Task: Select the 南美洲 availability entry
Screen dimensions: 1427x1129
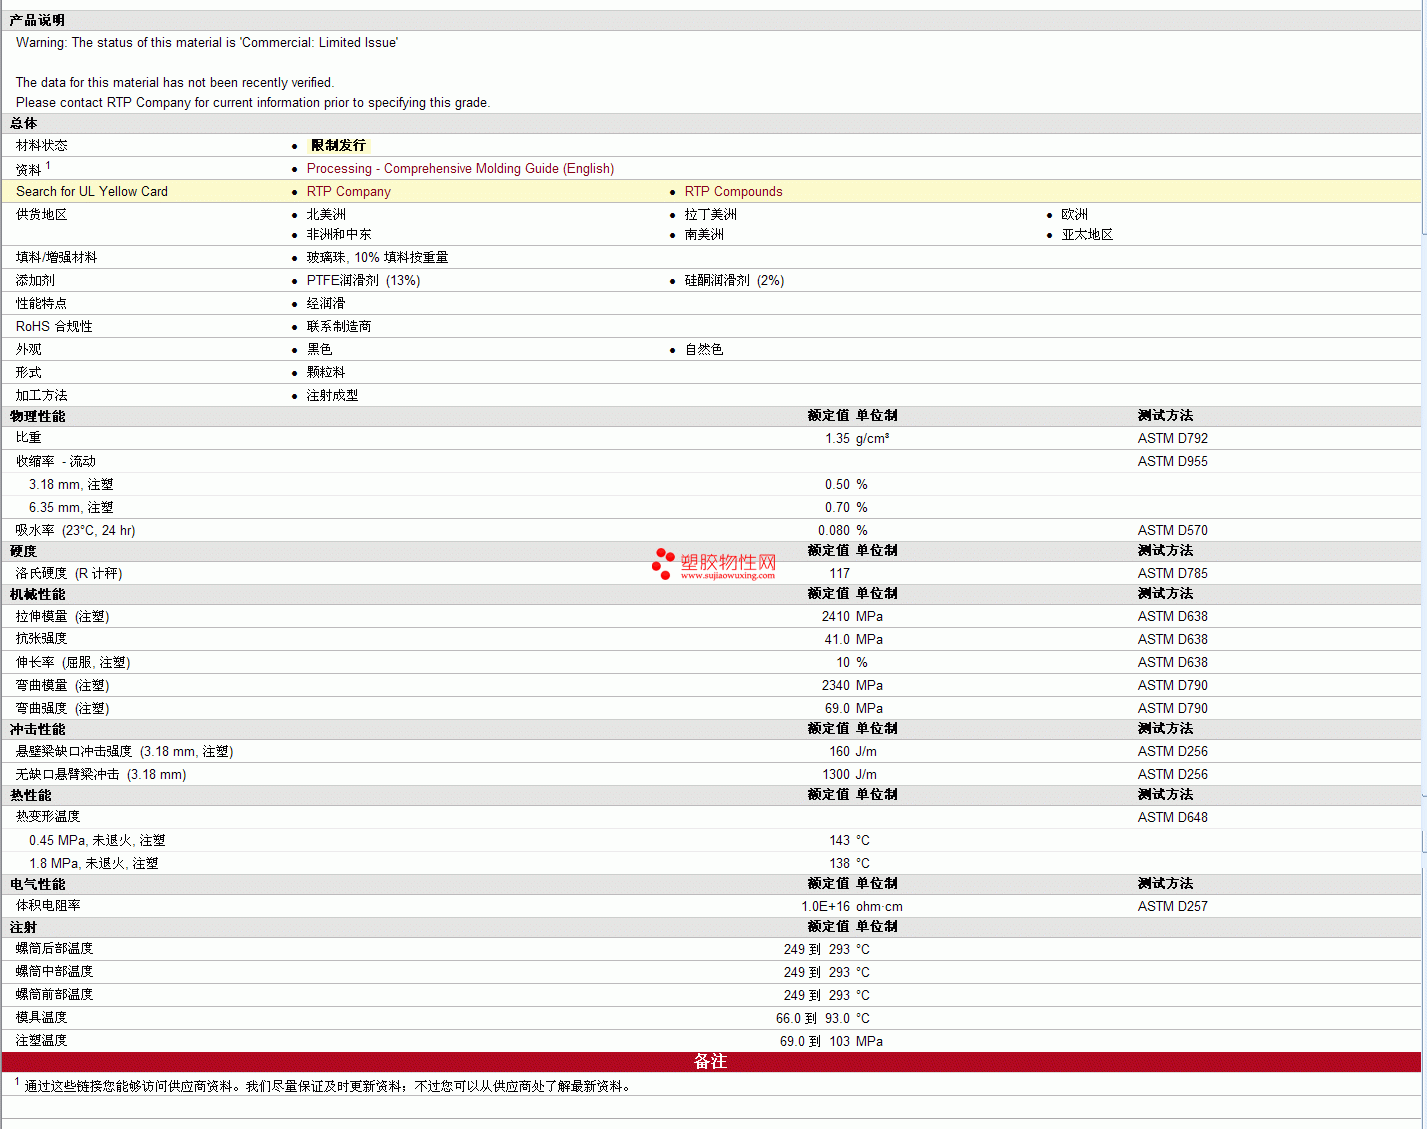Action: tap(704, 235)
